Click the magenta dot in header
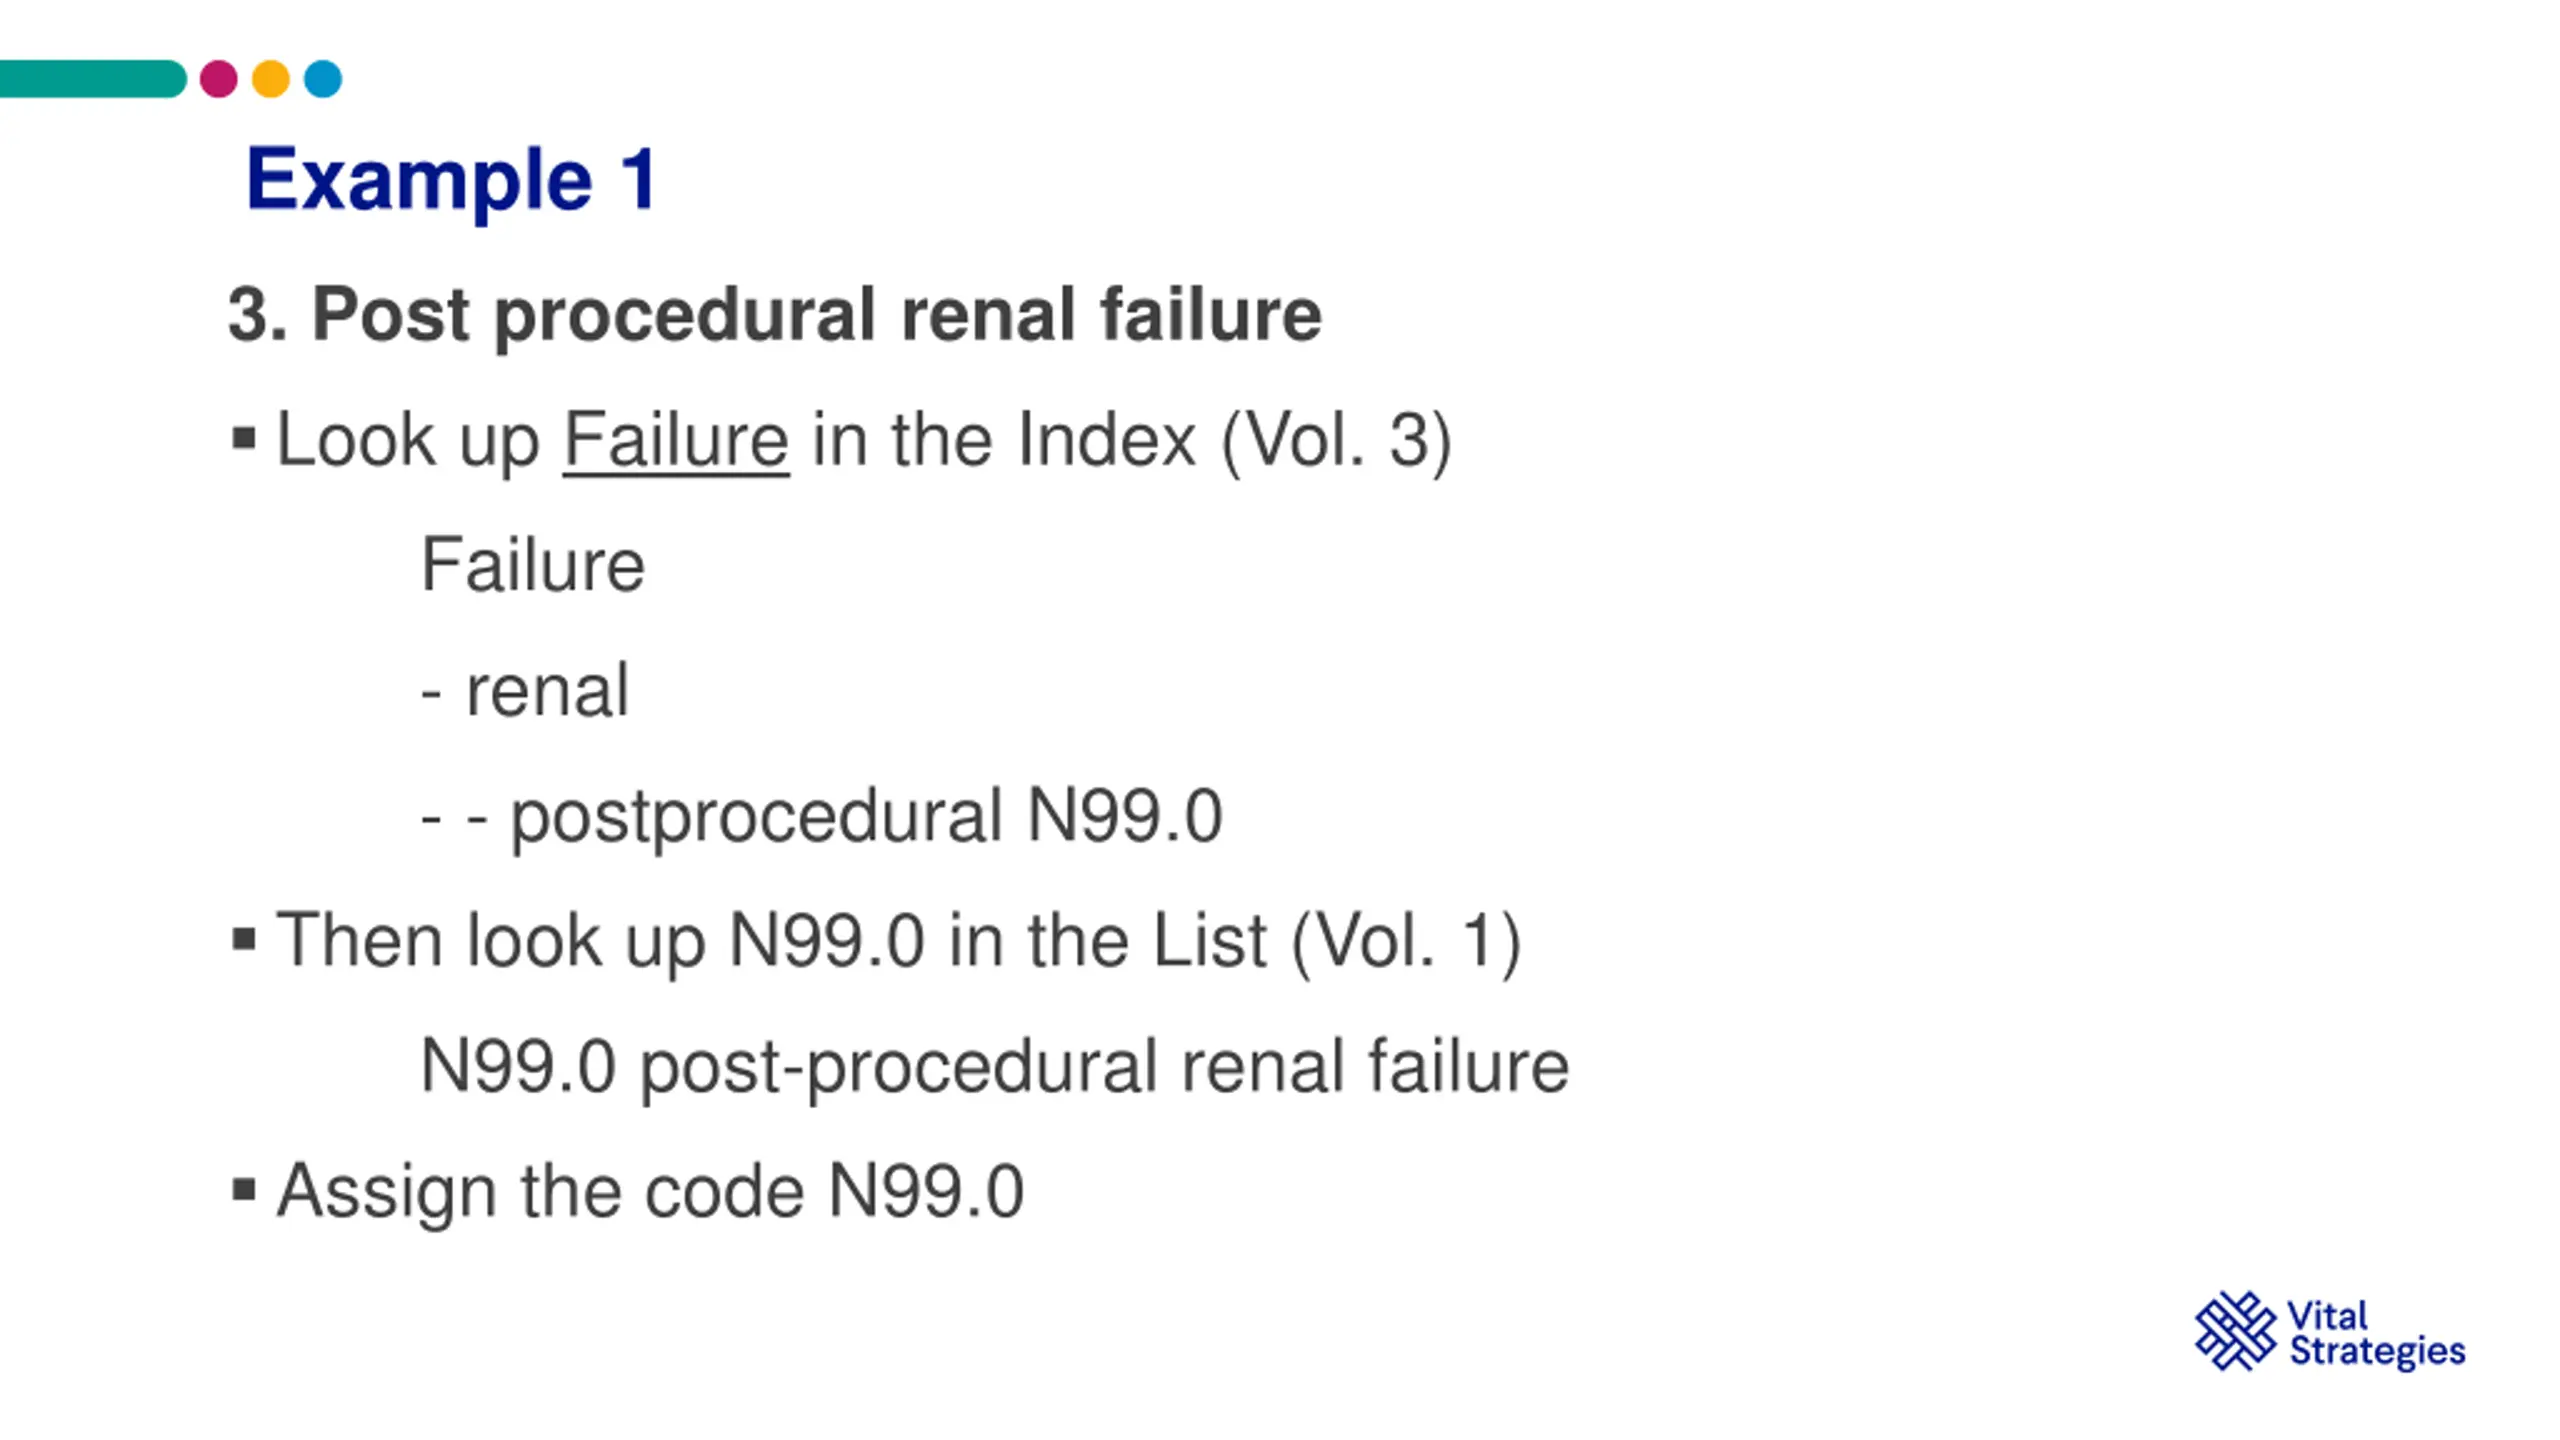The width and height of the screenshot is (2560, 1440). [x=218, y=79]
